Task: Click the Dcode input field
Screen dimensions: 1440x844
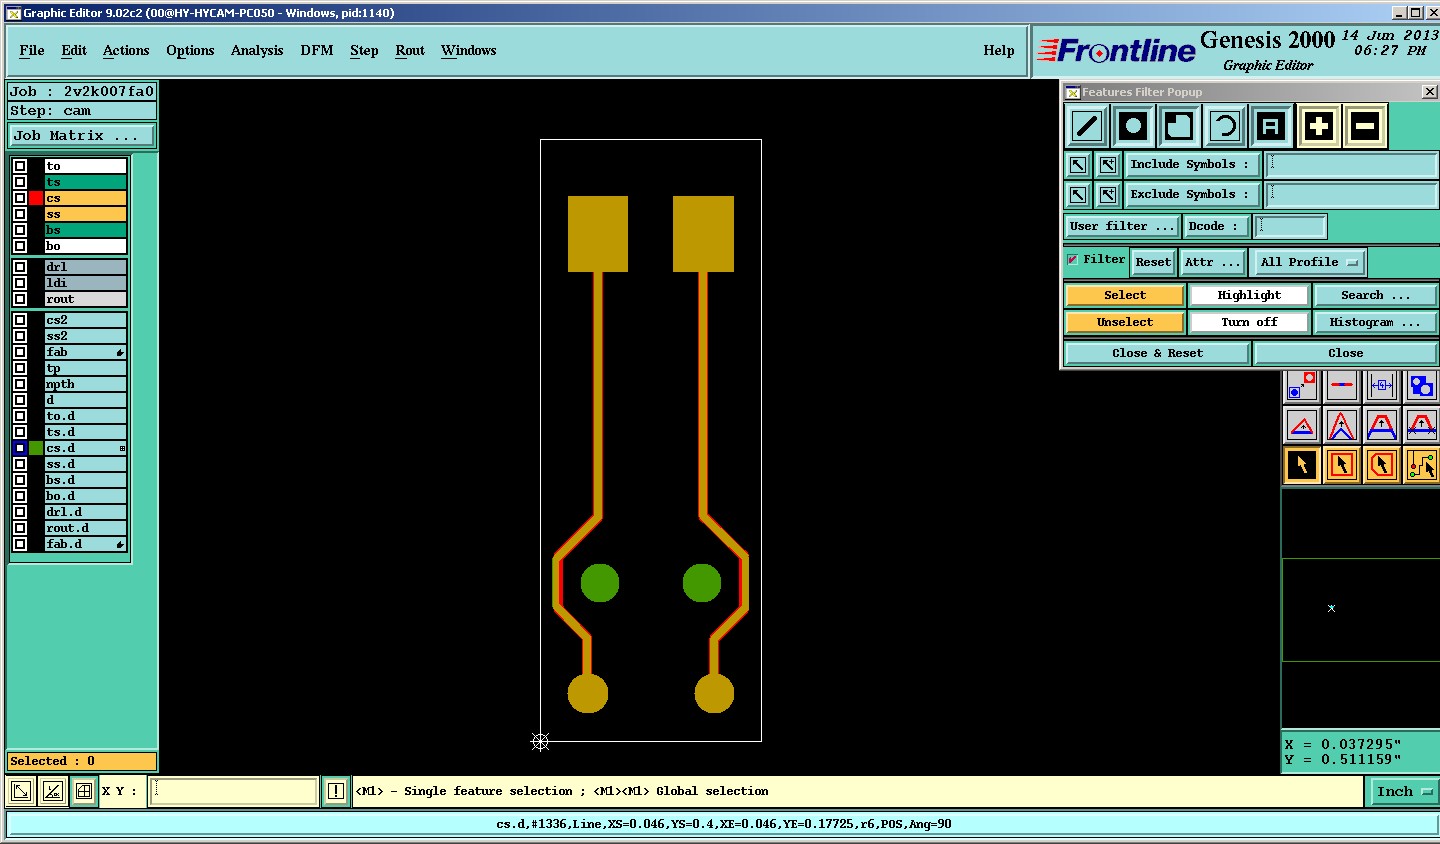Action: click(x=1291, y=226)
